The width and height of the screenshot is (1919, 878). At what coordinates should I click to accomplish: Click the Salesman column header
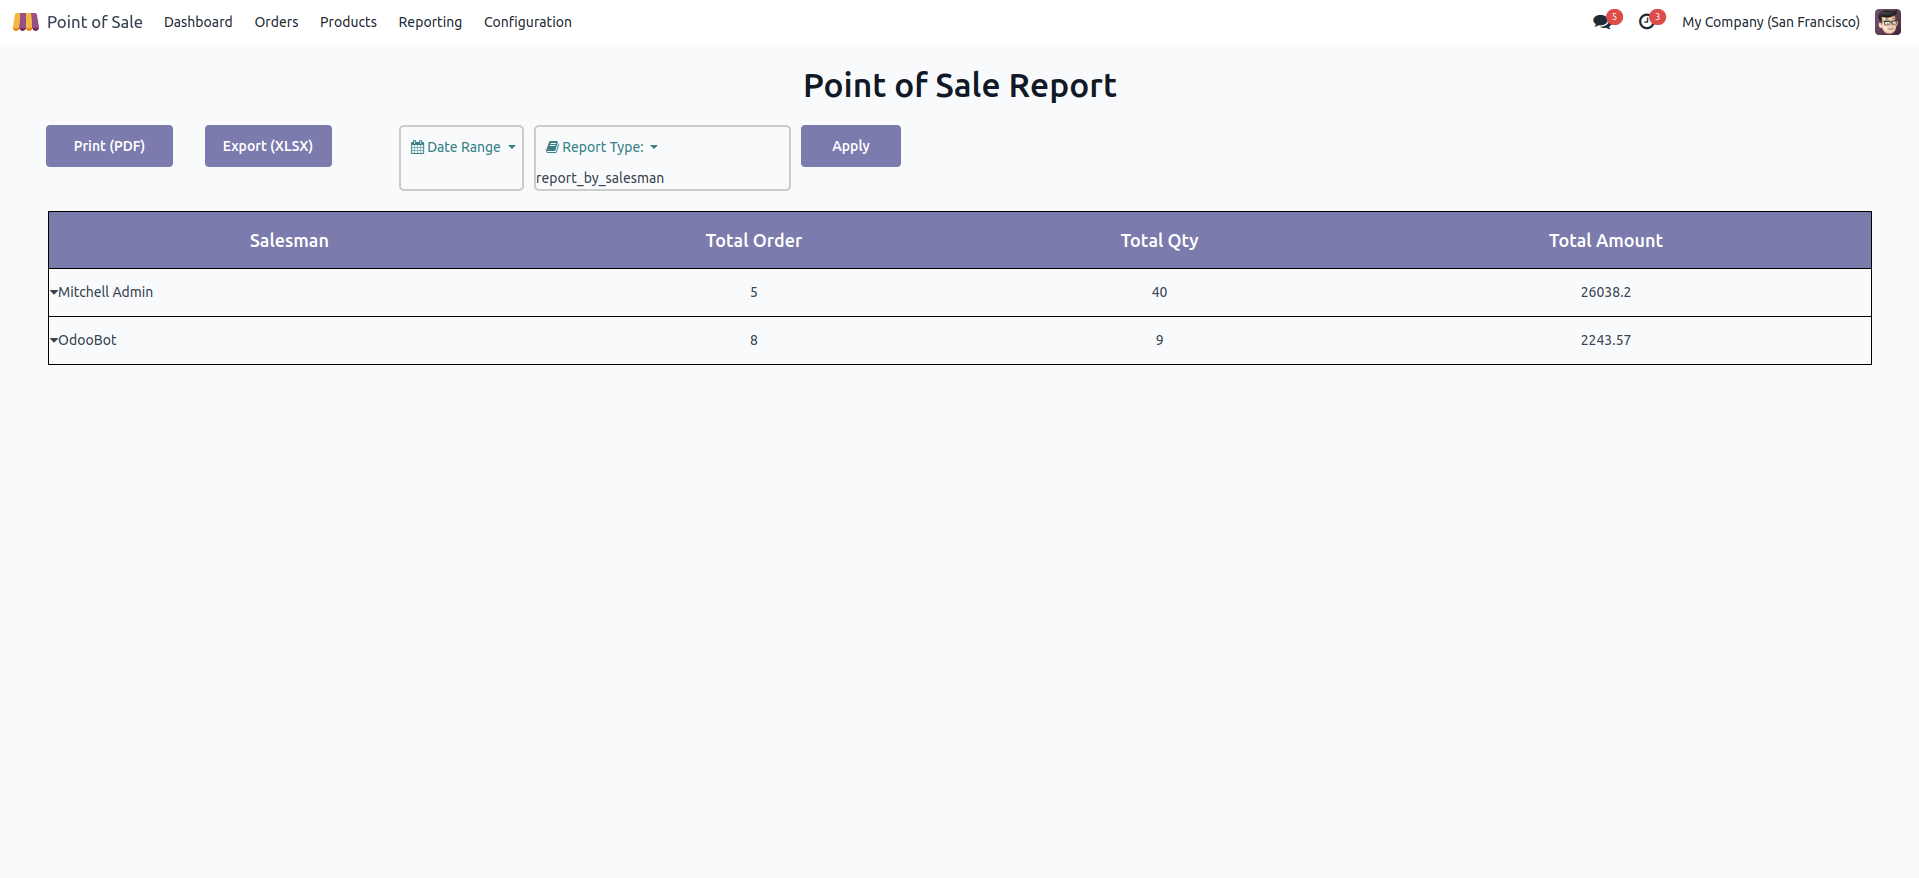[289, 240]
